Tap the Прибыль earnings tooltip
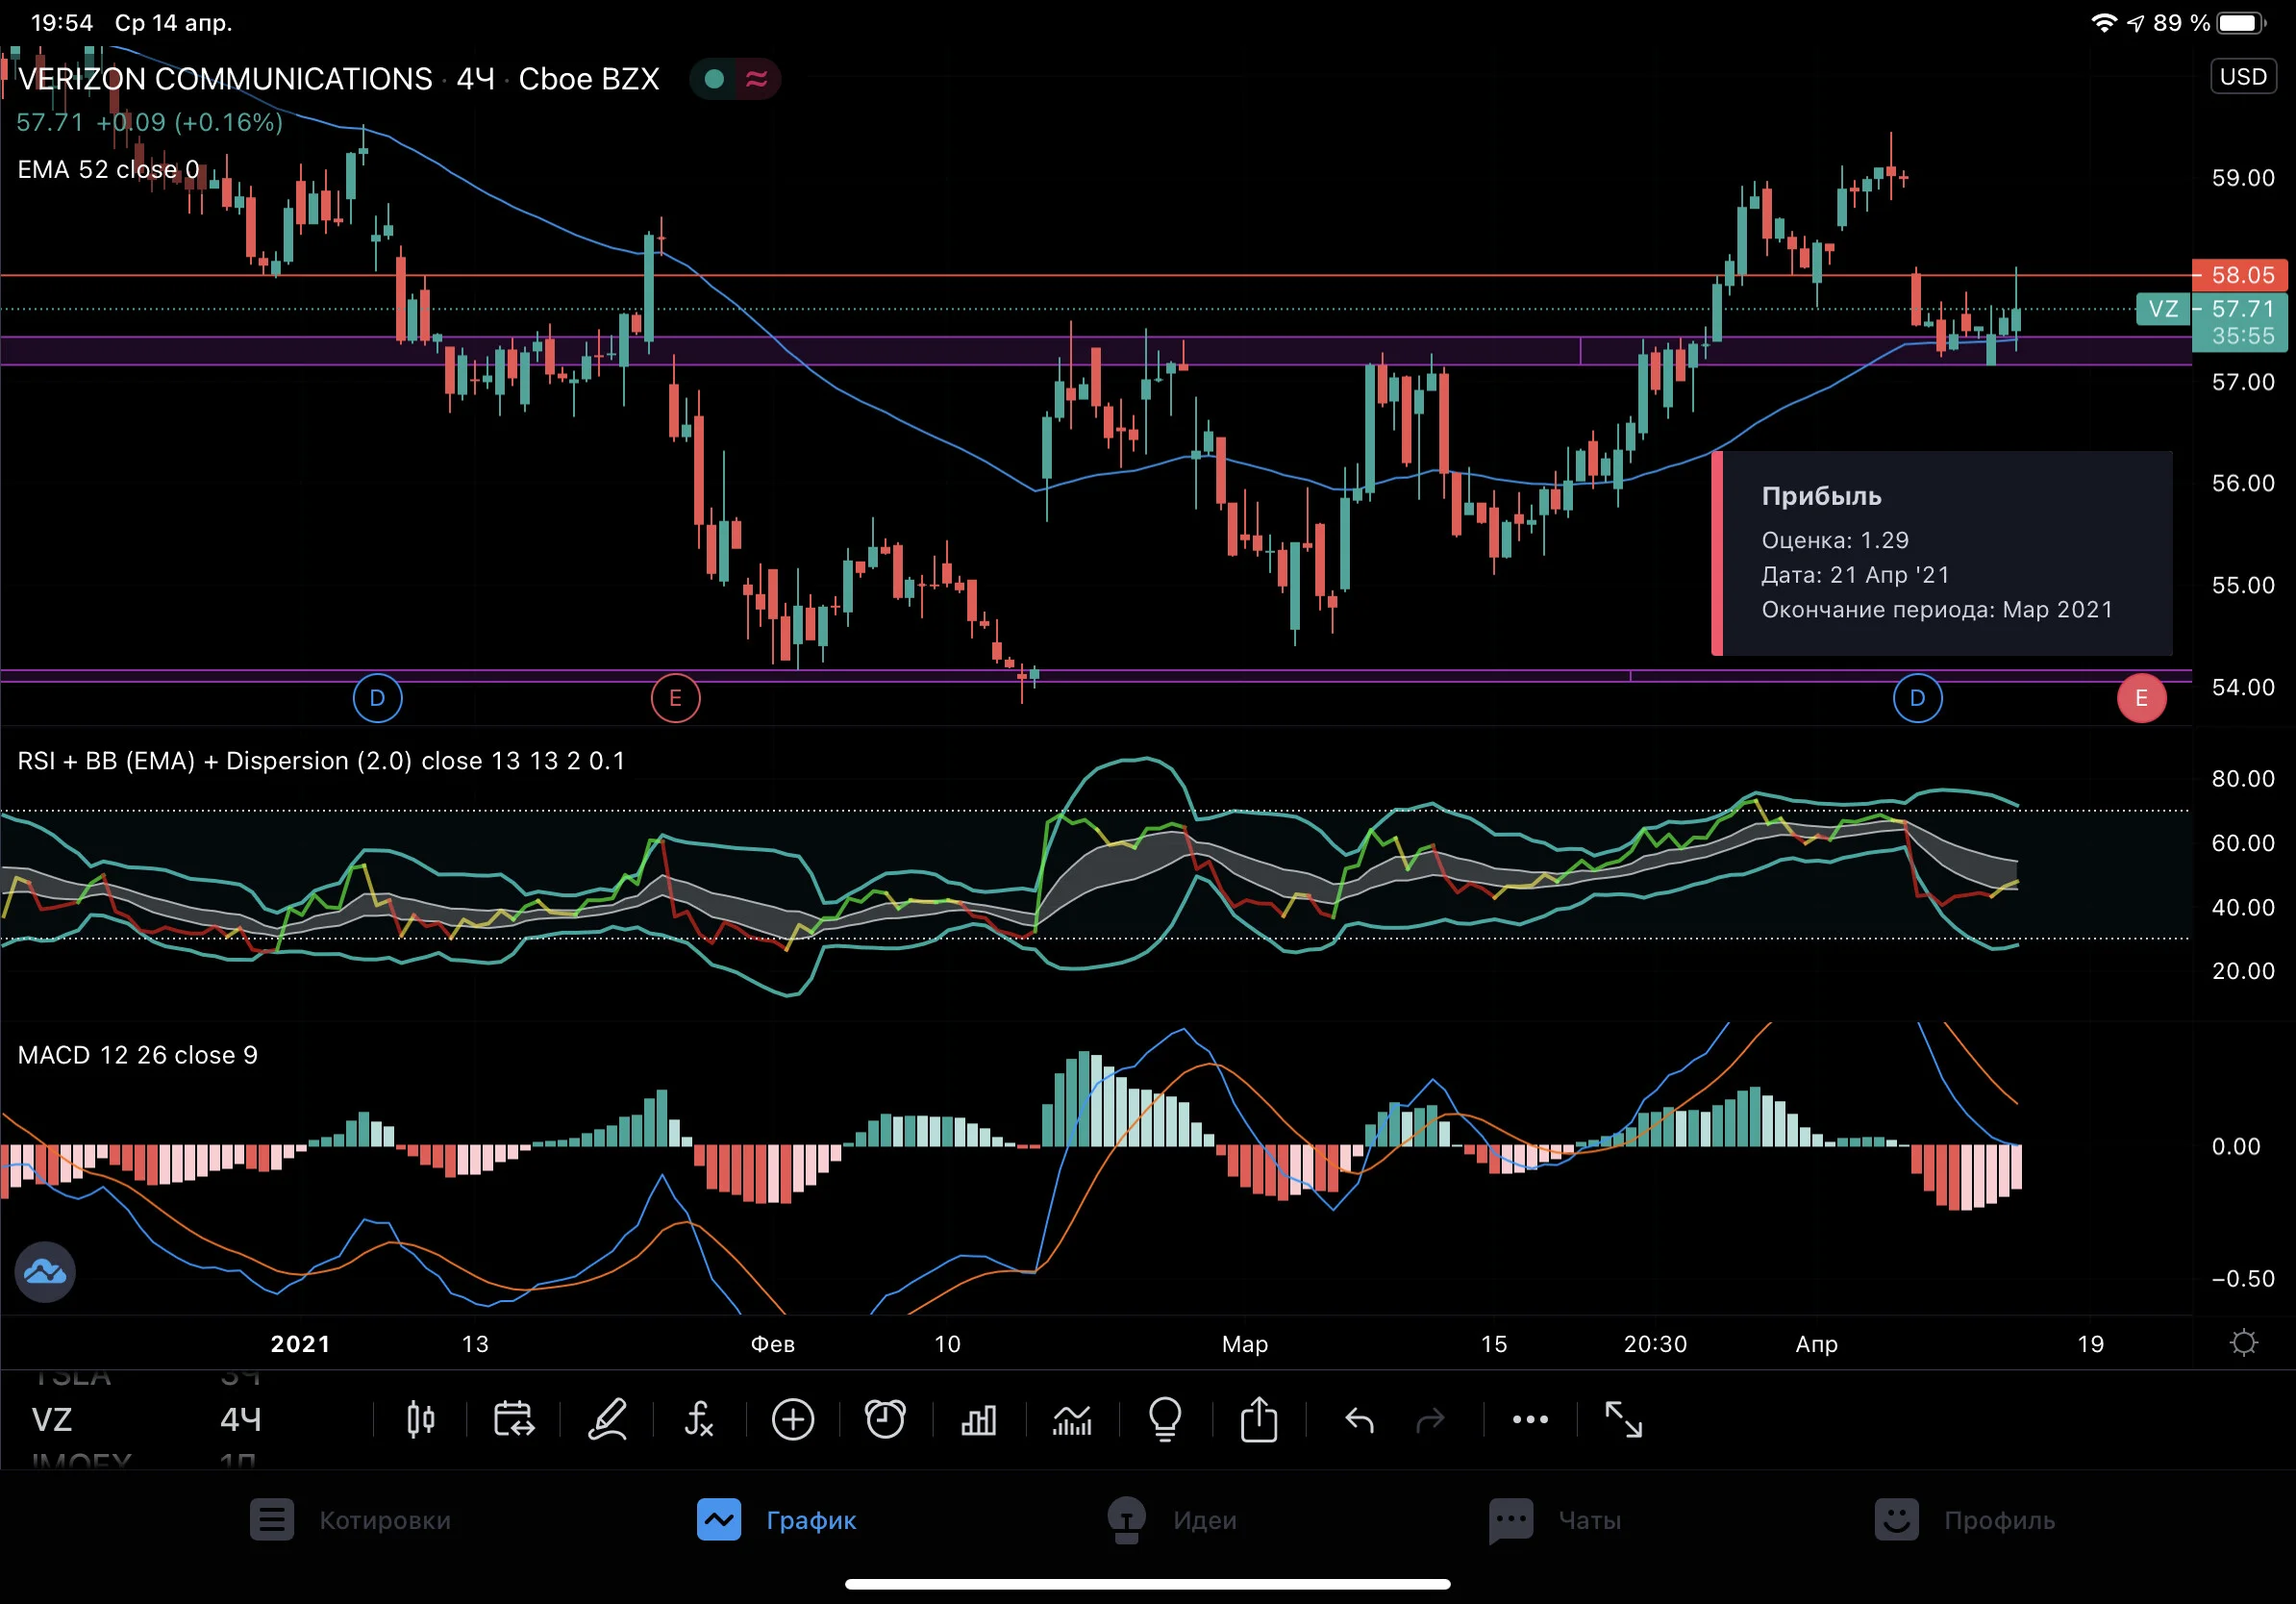The height and width of the screenshot is (1604, 2296). pos(1941,553)
